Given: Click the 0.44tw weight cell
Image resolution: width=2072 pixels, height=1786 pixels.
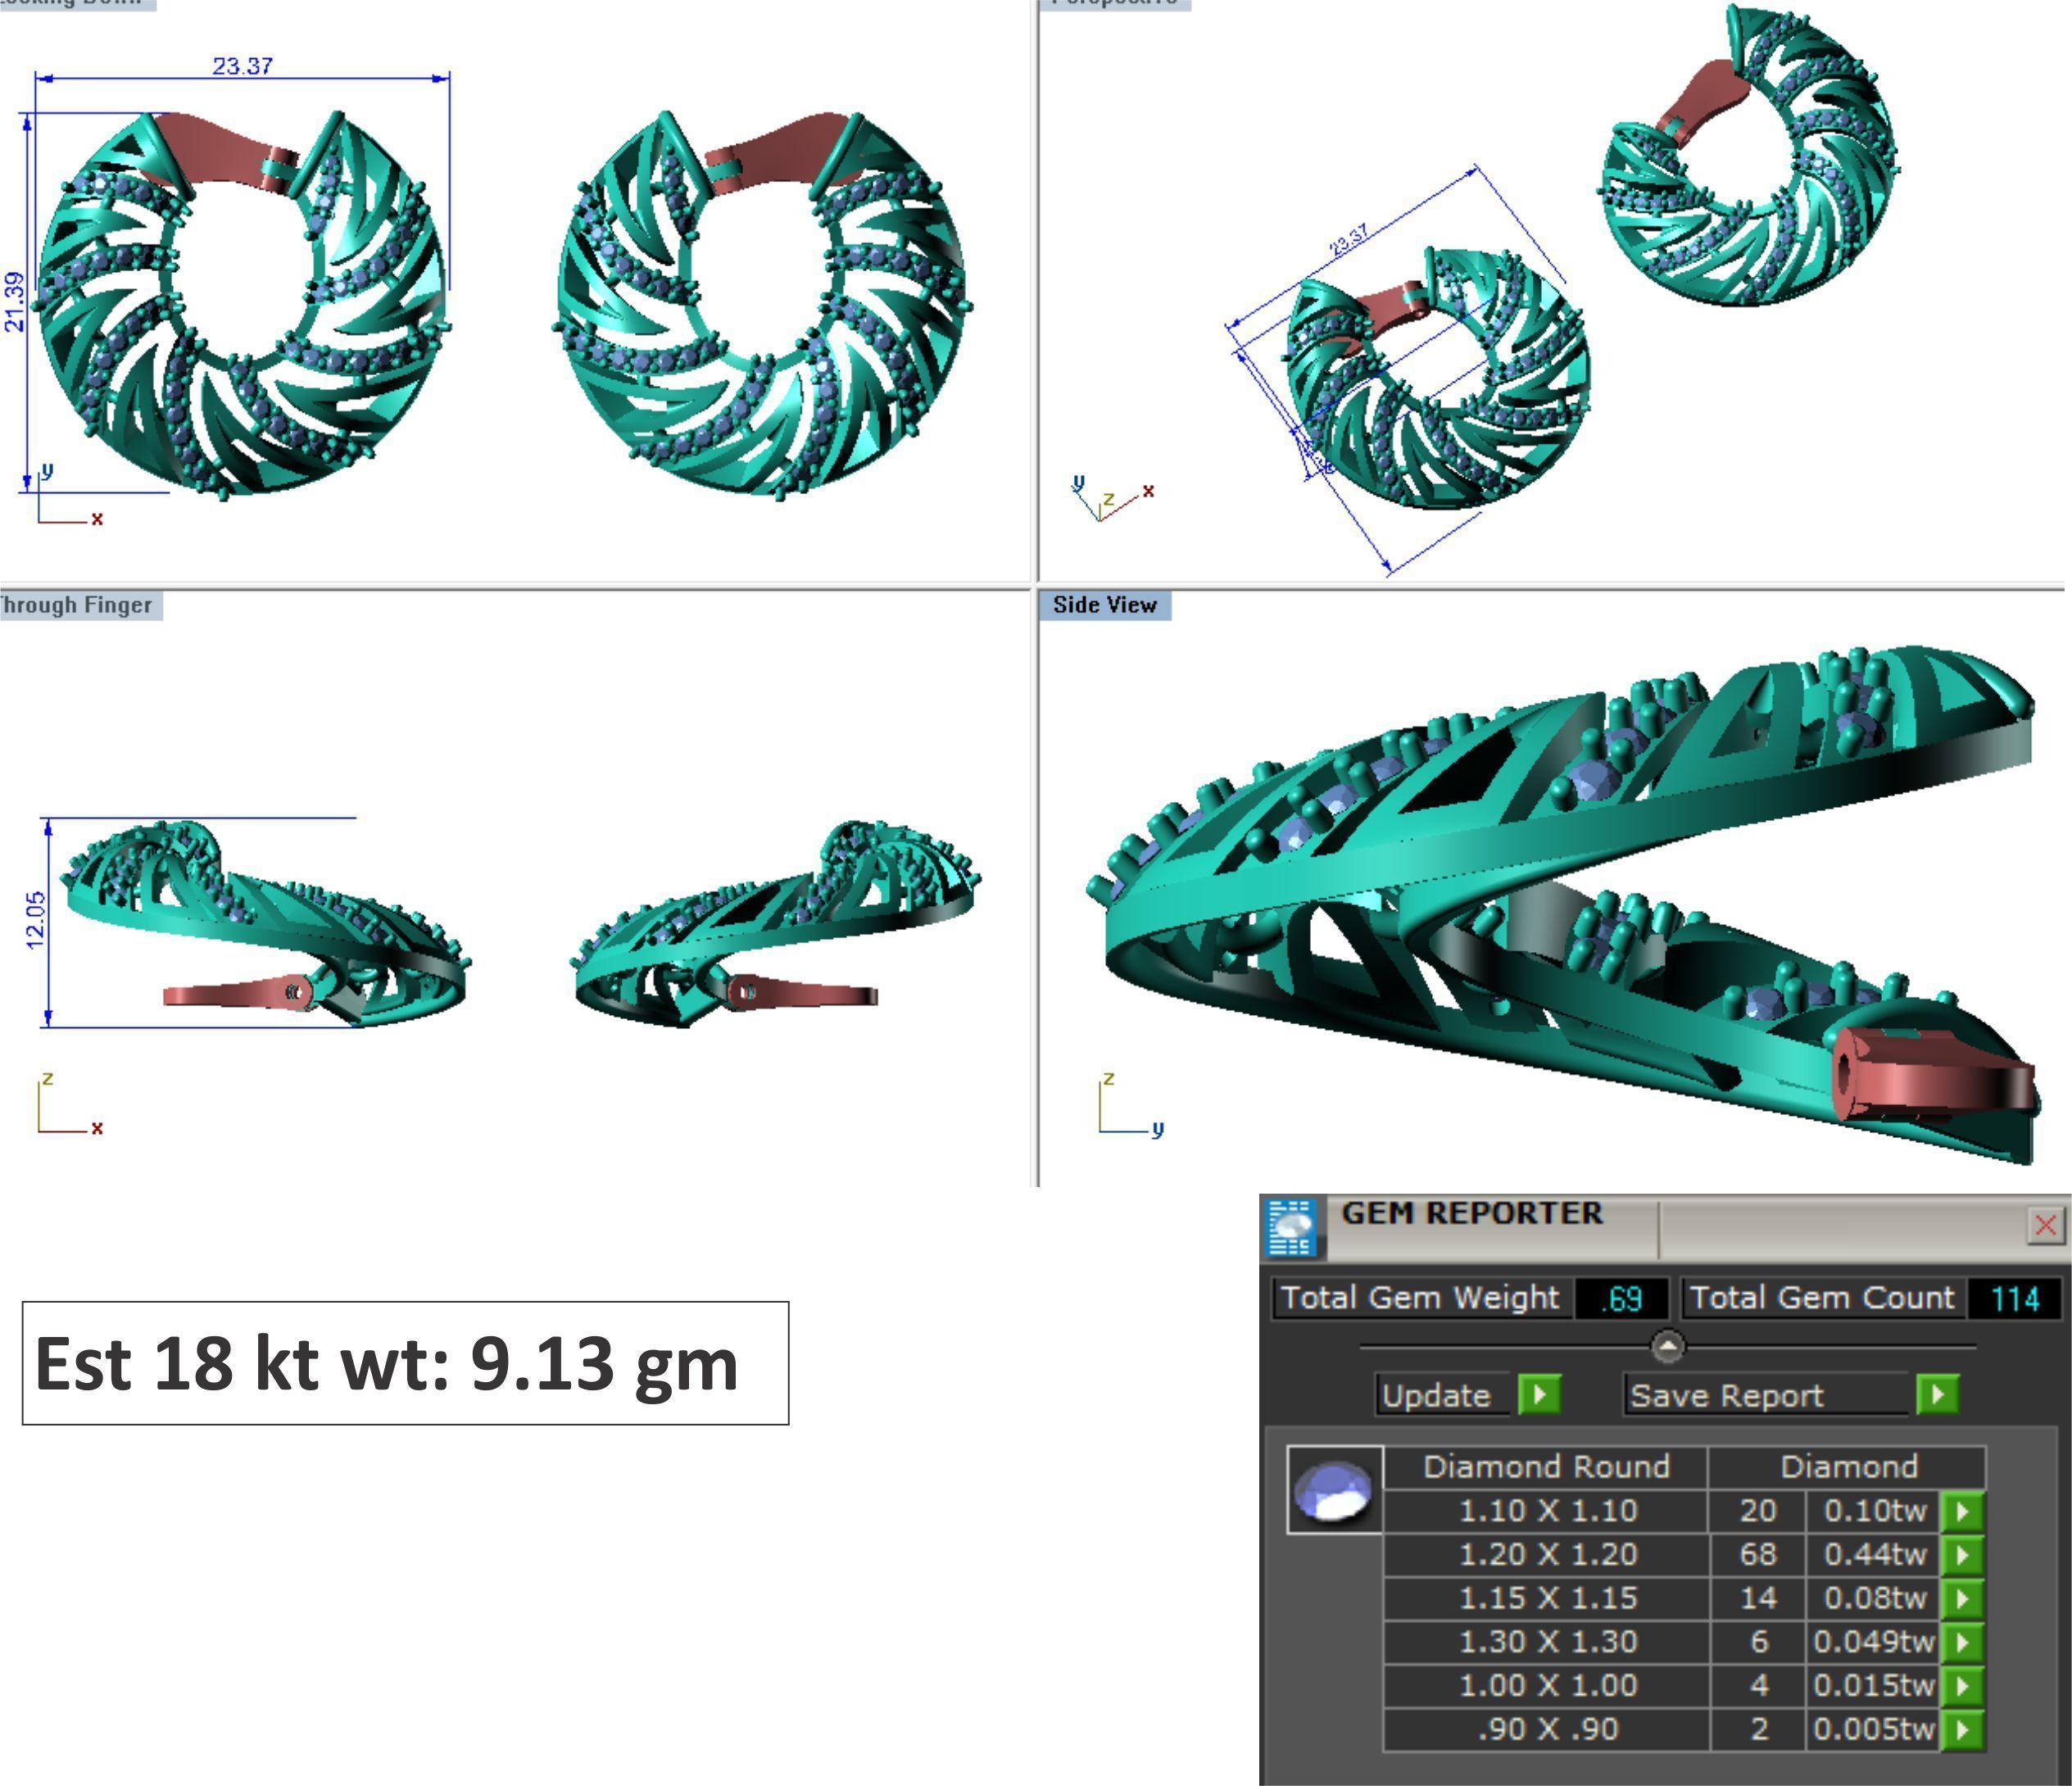Looking at the screenshot, I should (1874, 1555).
